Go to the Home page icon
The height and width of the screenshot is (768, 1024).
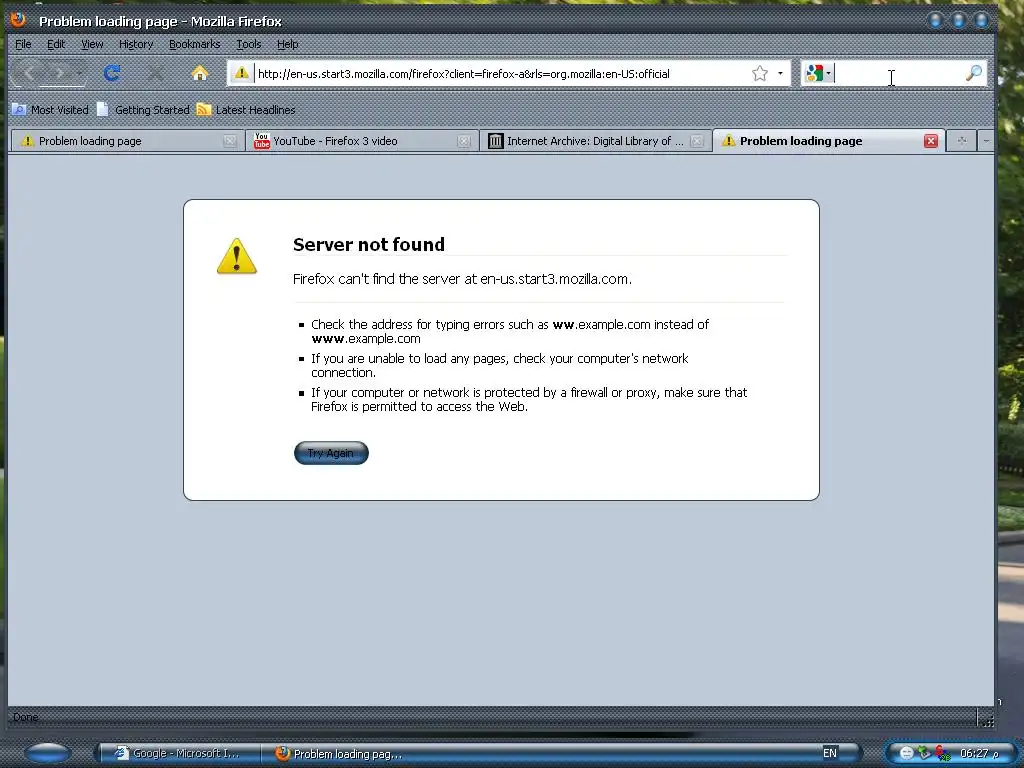(200, 72)
